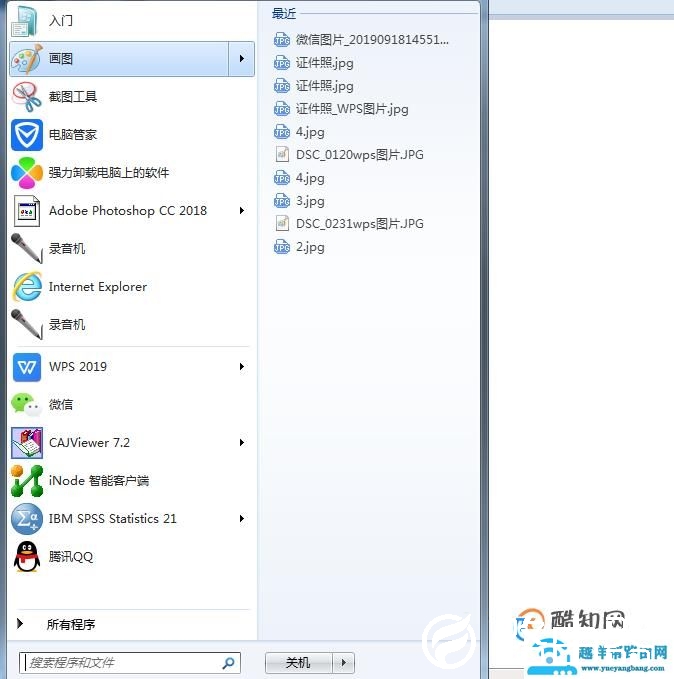Expand CAJViewer 7.2 submenu arrow

pyautogui.click(x=242, y=443)
